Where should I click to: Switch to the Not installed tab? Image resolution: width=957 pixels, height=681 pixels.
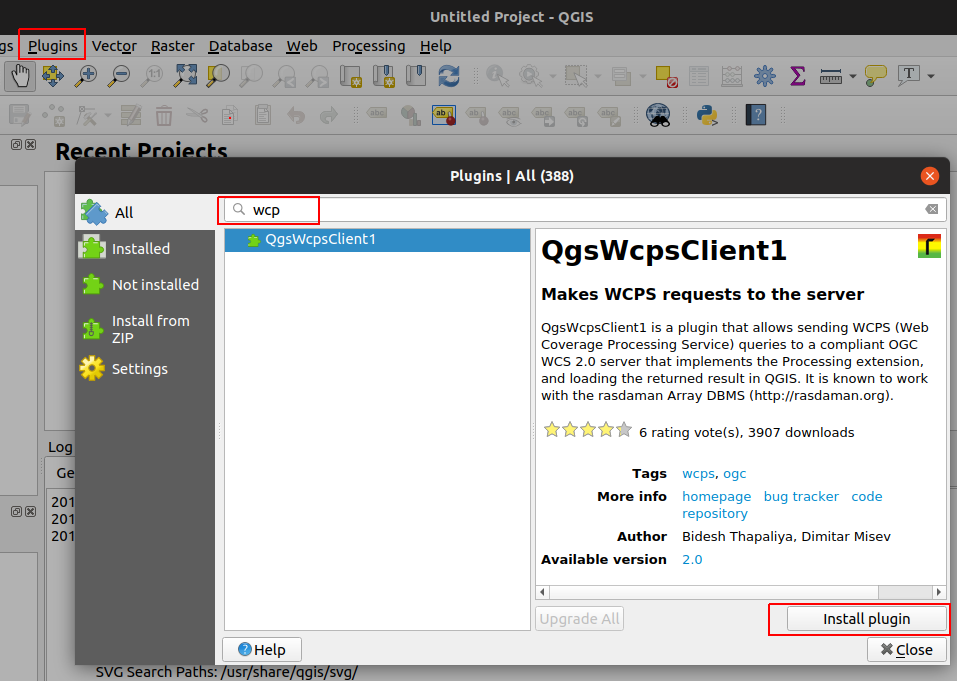click(x=145, y=284)
